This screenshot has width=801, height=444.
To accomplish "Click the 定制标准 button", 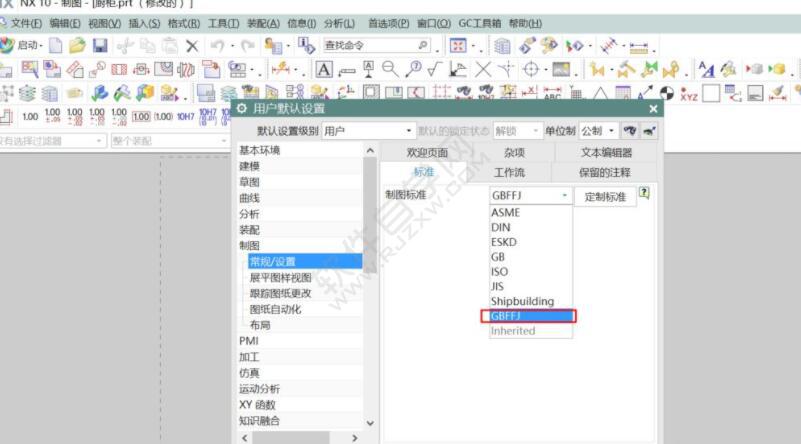I will (604, 197).
